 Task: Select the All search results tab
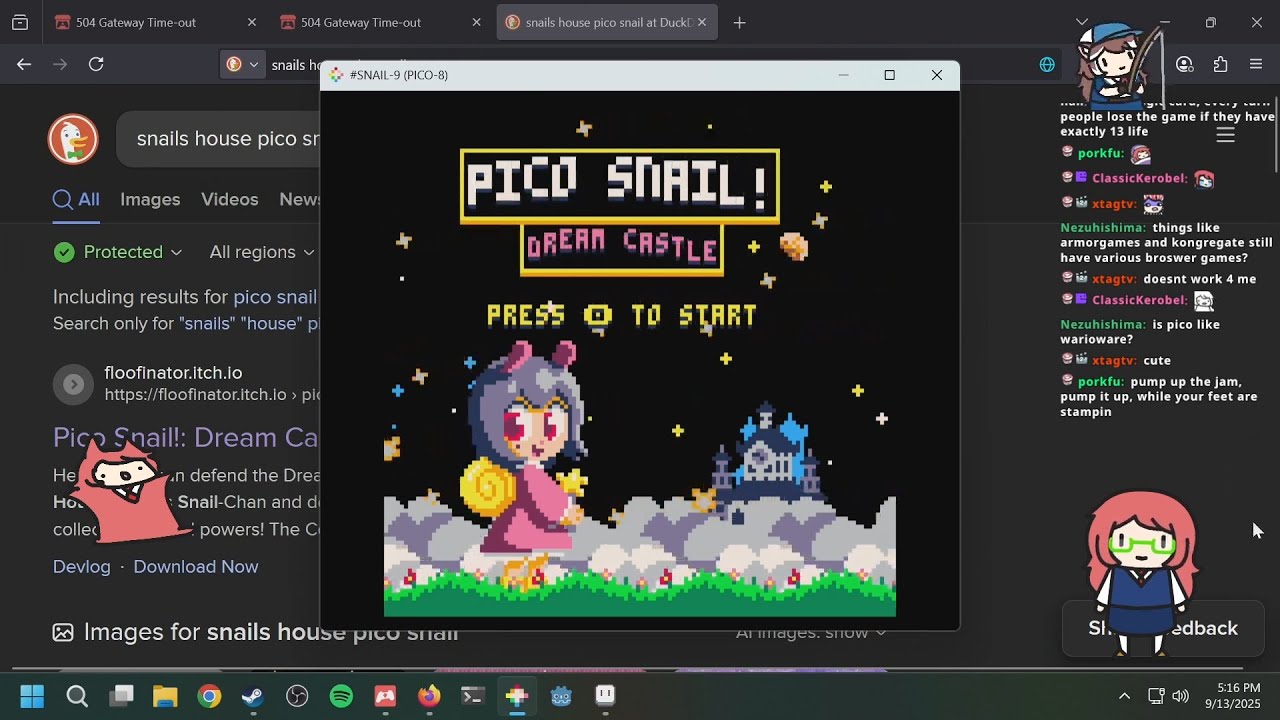[x=76, y=199]
